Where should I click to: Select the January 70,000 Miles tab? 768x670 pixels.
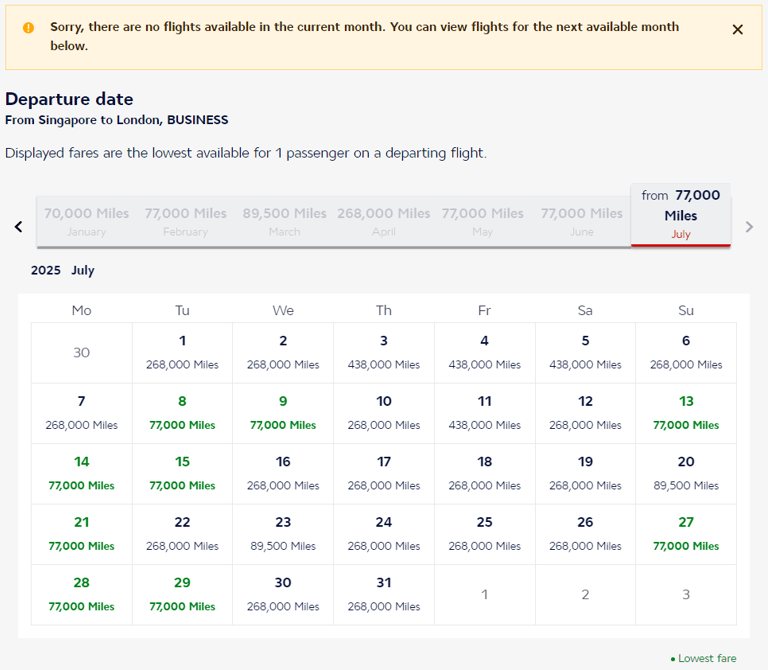pyautogui.click(x=87, y=221)
